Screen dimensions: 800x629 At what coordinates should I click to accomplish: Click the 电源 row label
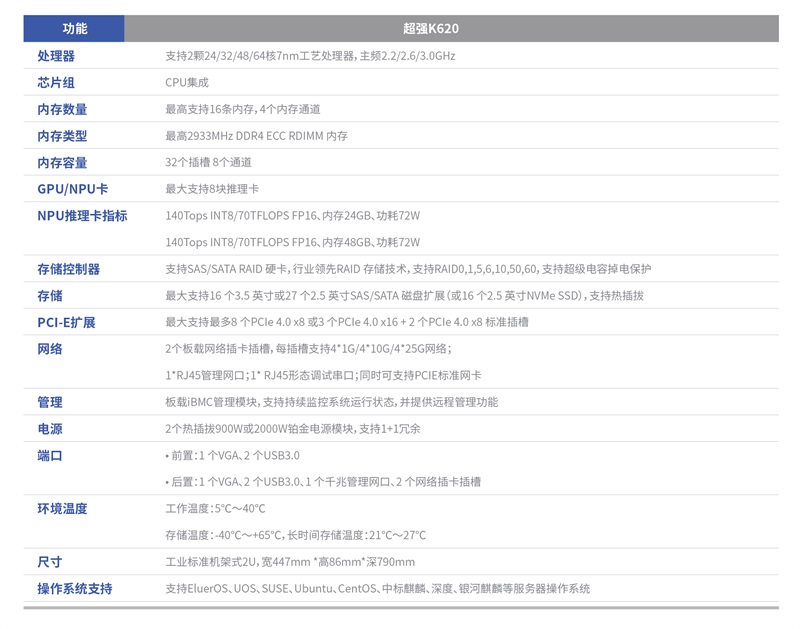click(x=50, y=428)
